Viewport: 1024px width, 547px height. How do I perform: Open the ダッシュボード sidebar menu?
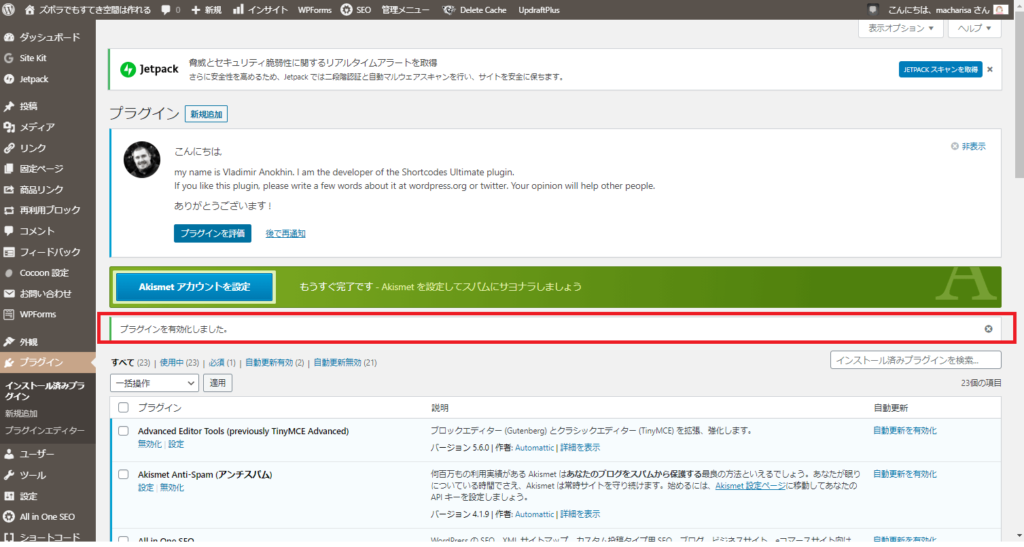click(x=48, y=37)
